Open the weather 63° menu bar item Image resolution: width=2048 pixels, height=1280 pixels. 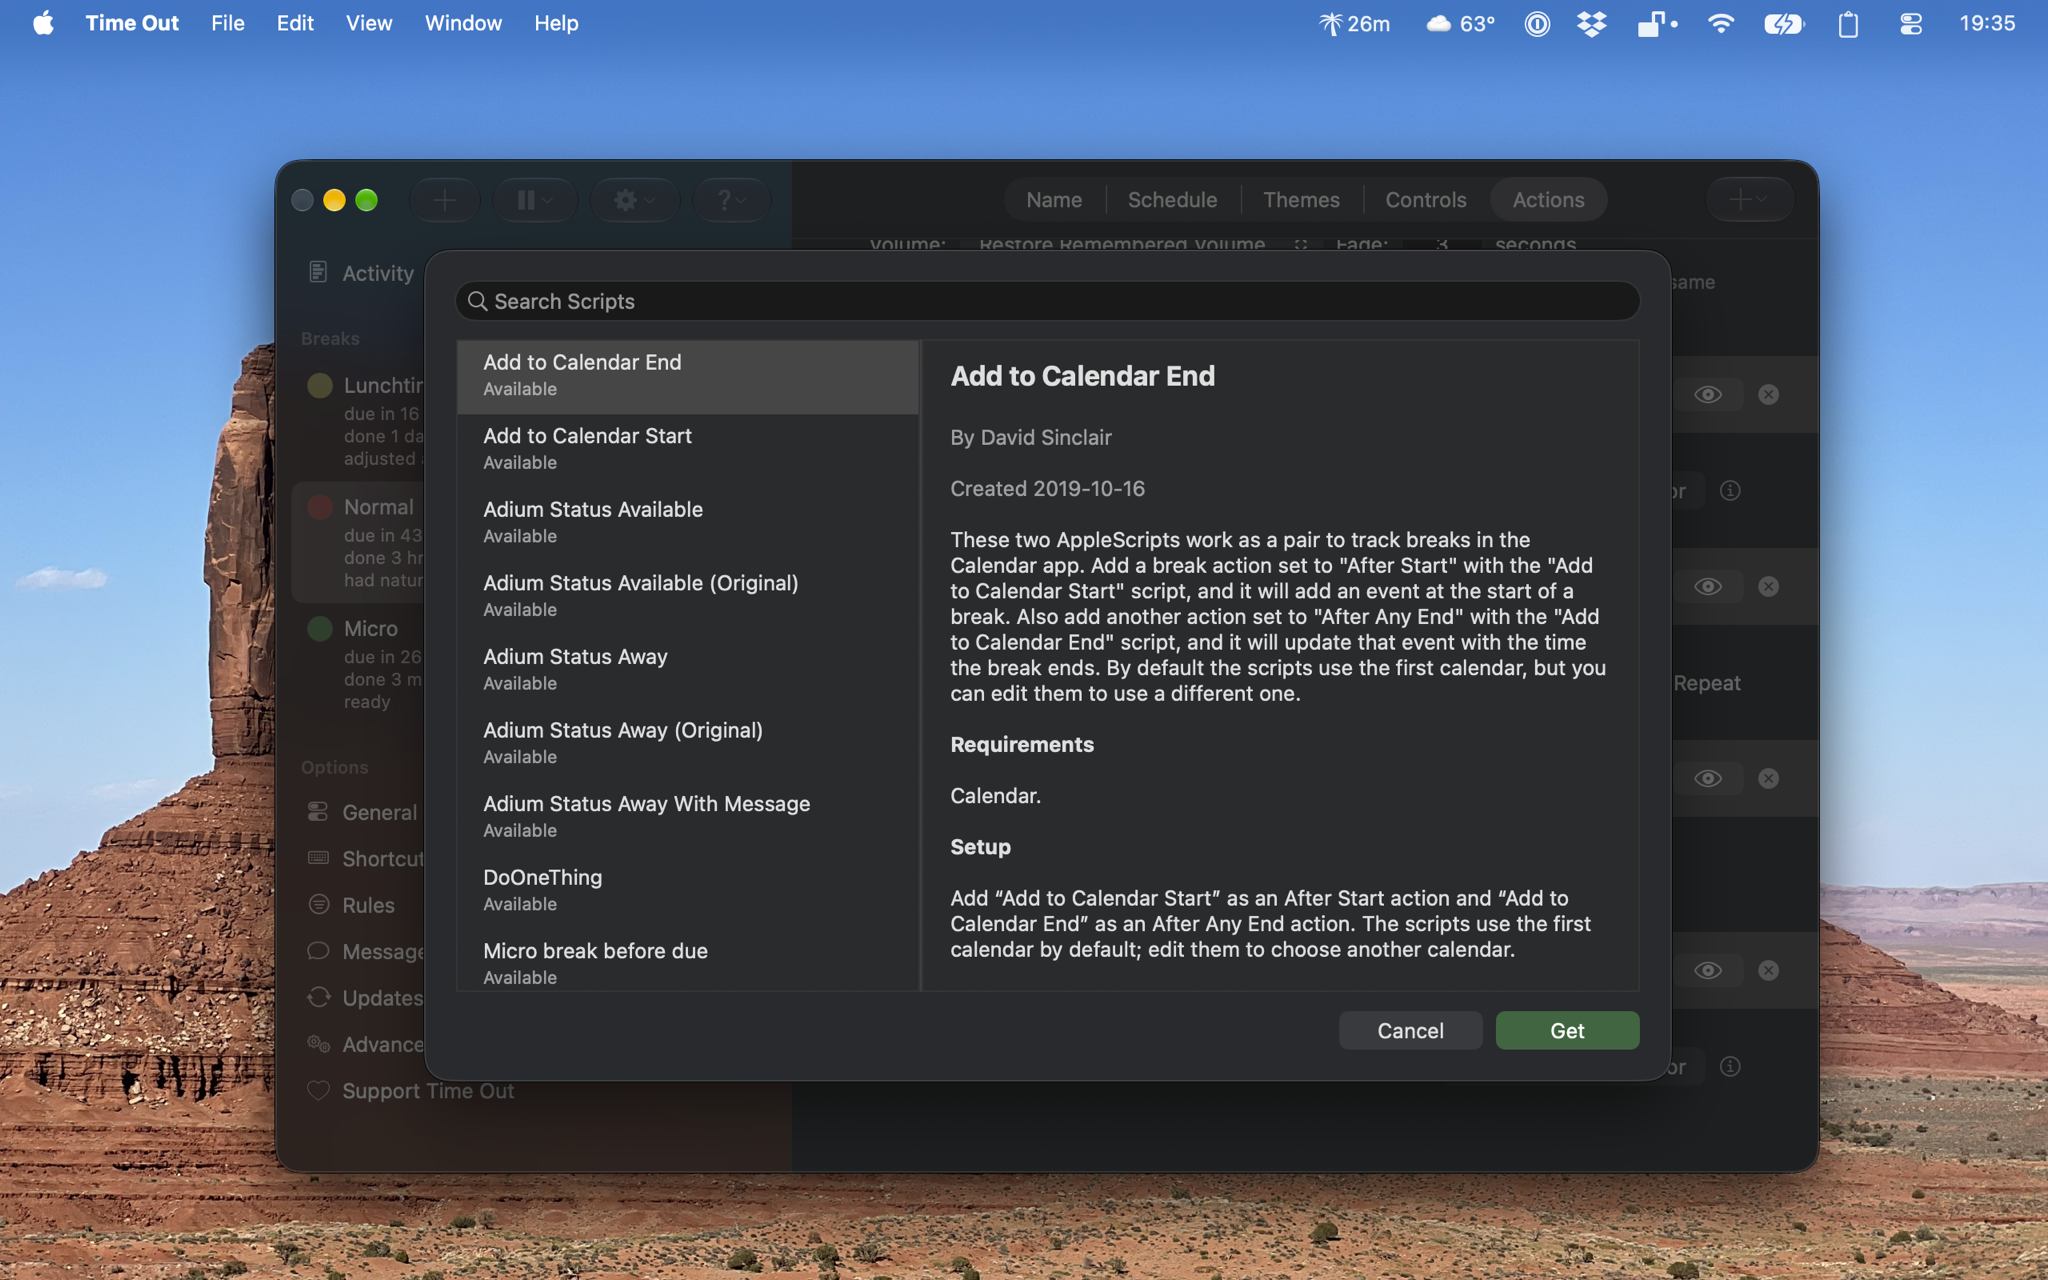[x=1460, y=23]
